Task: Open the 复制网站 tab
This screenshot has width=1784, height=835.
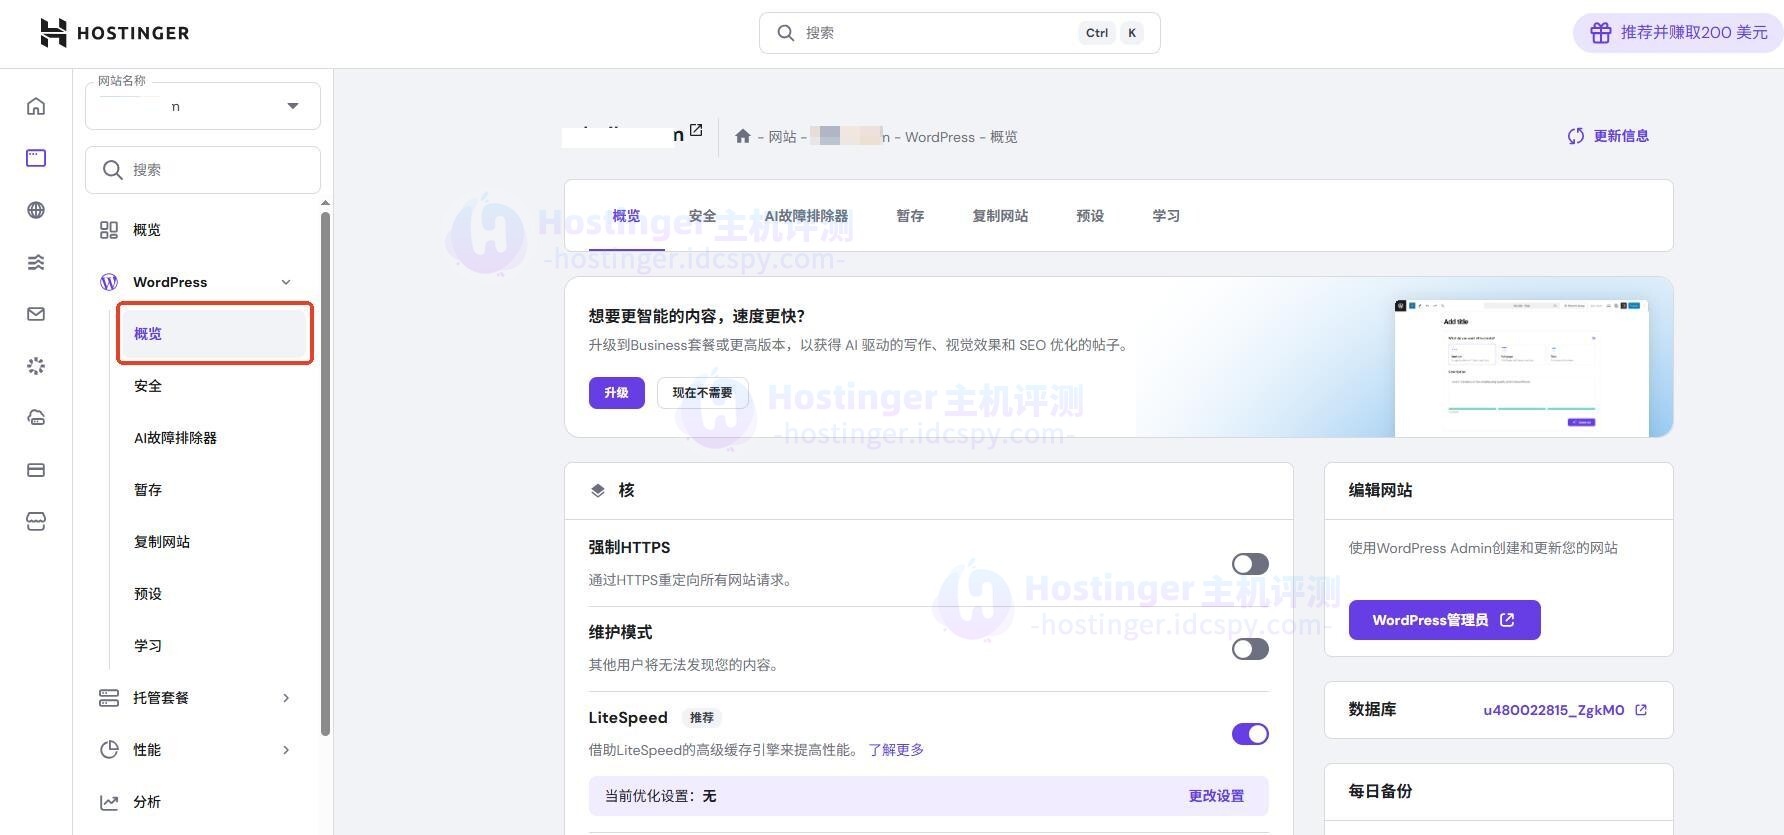Action: [x=1000, y=216]
